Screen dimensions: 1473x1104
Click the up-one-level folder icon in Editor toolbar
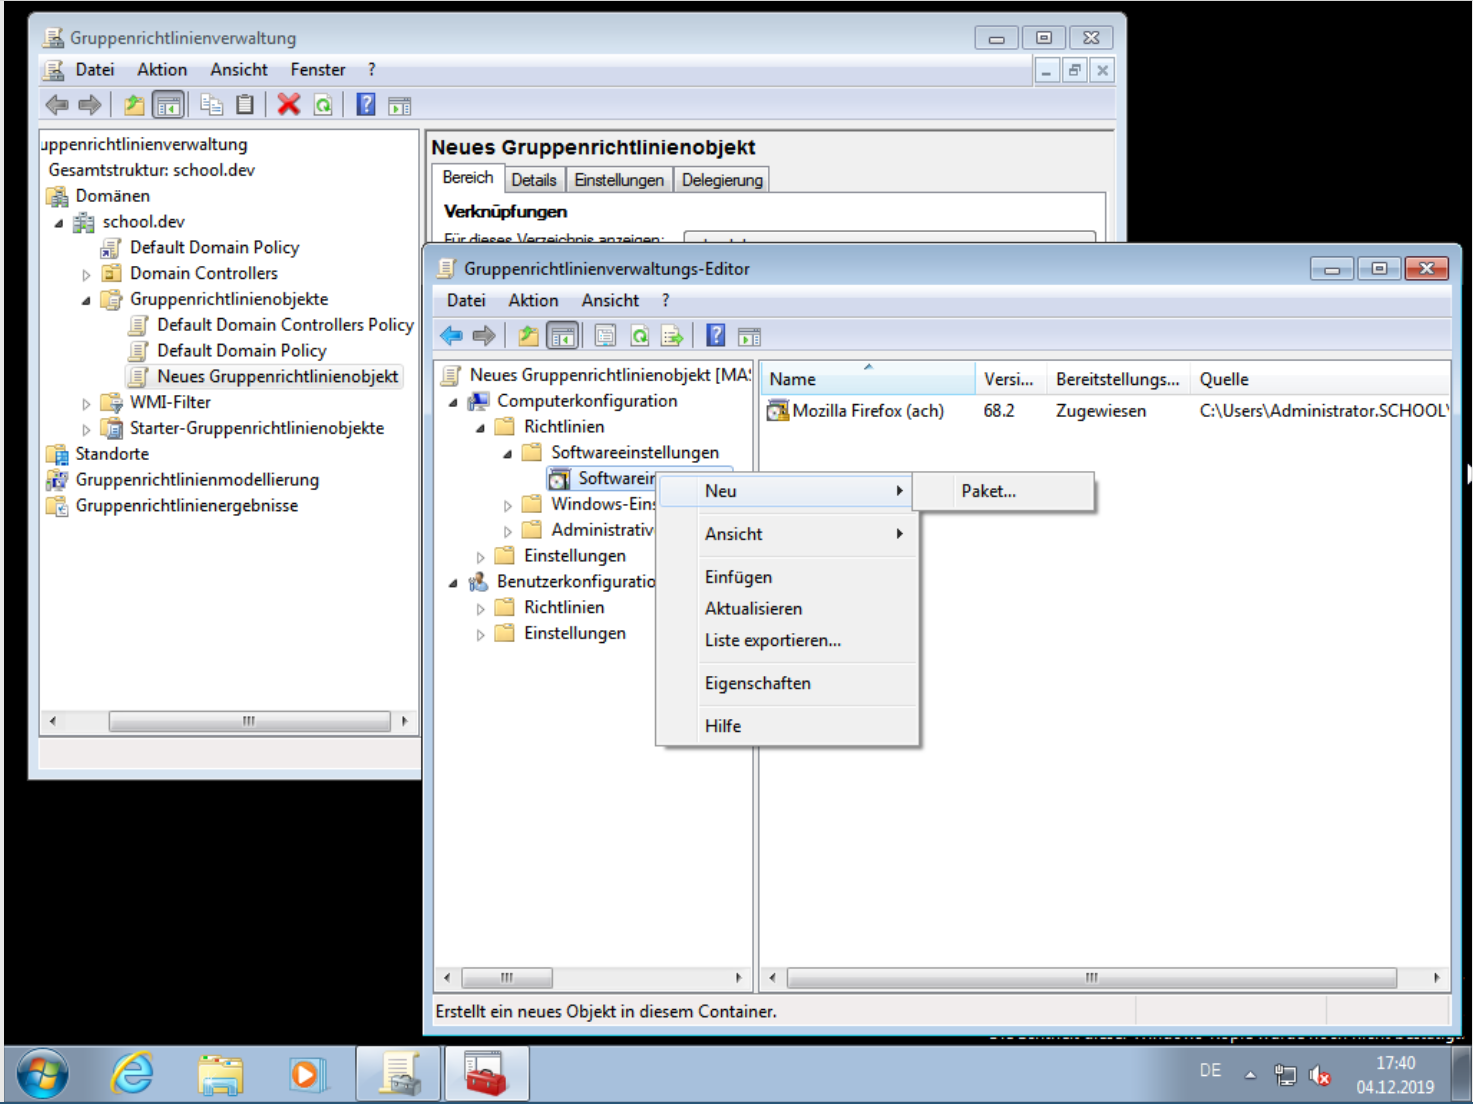528,336
